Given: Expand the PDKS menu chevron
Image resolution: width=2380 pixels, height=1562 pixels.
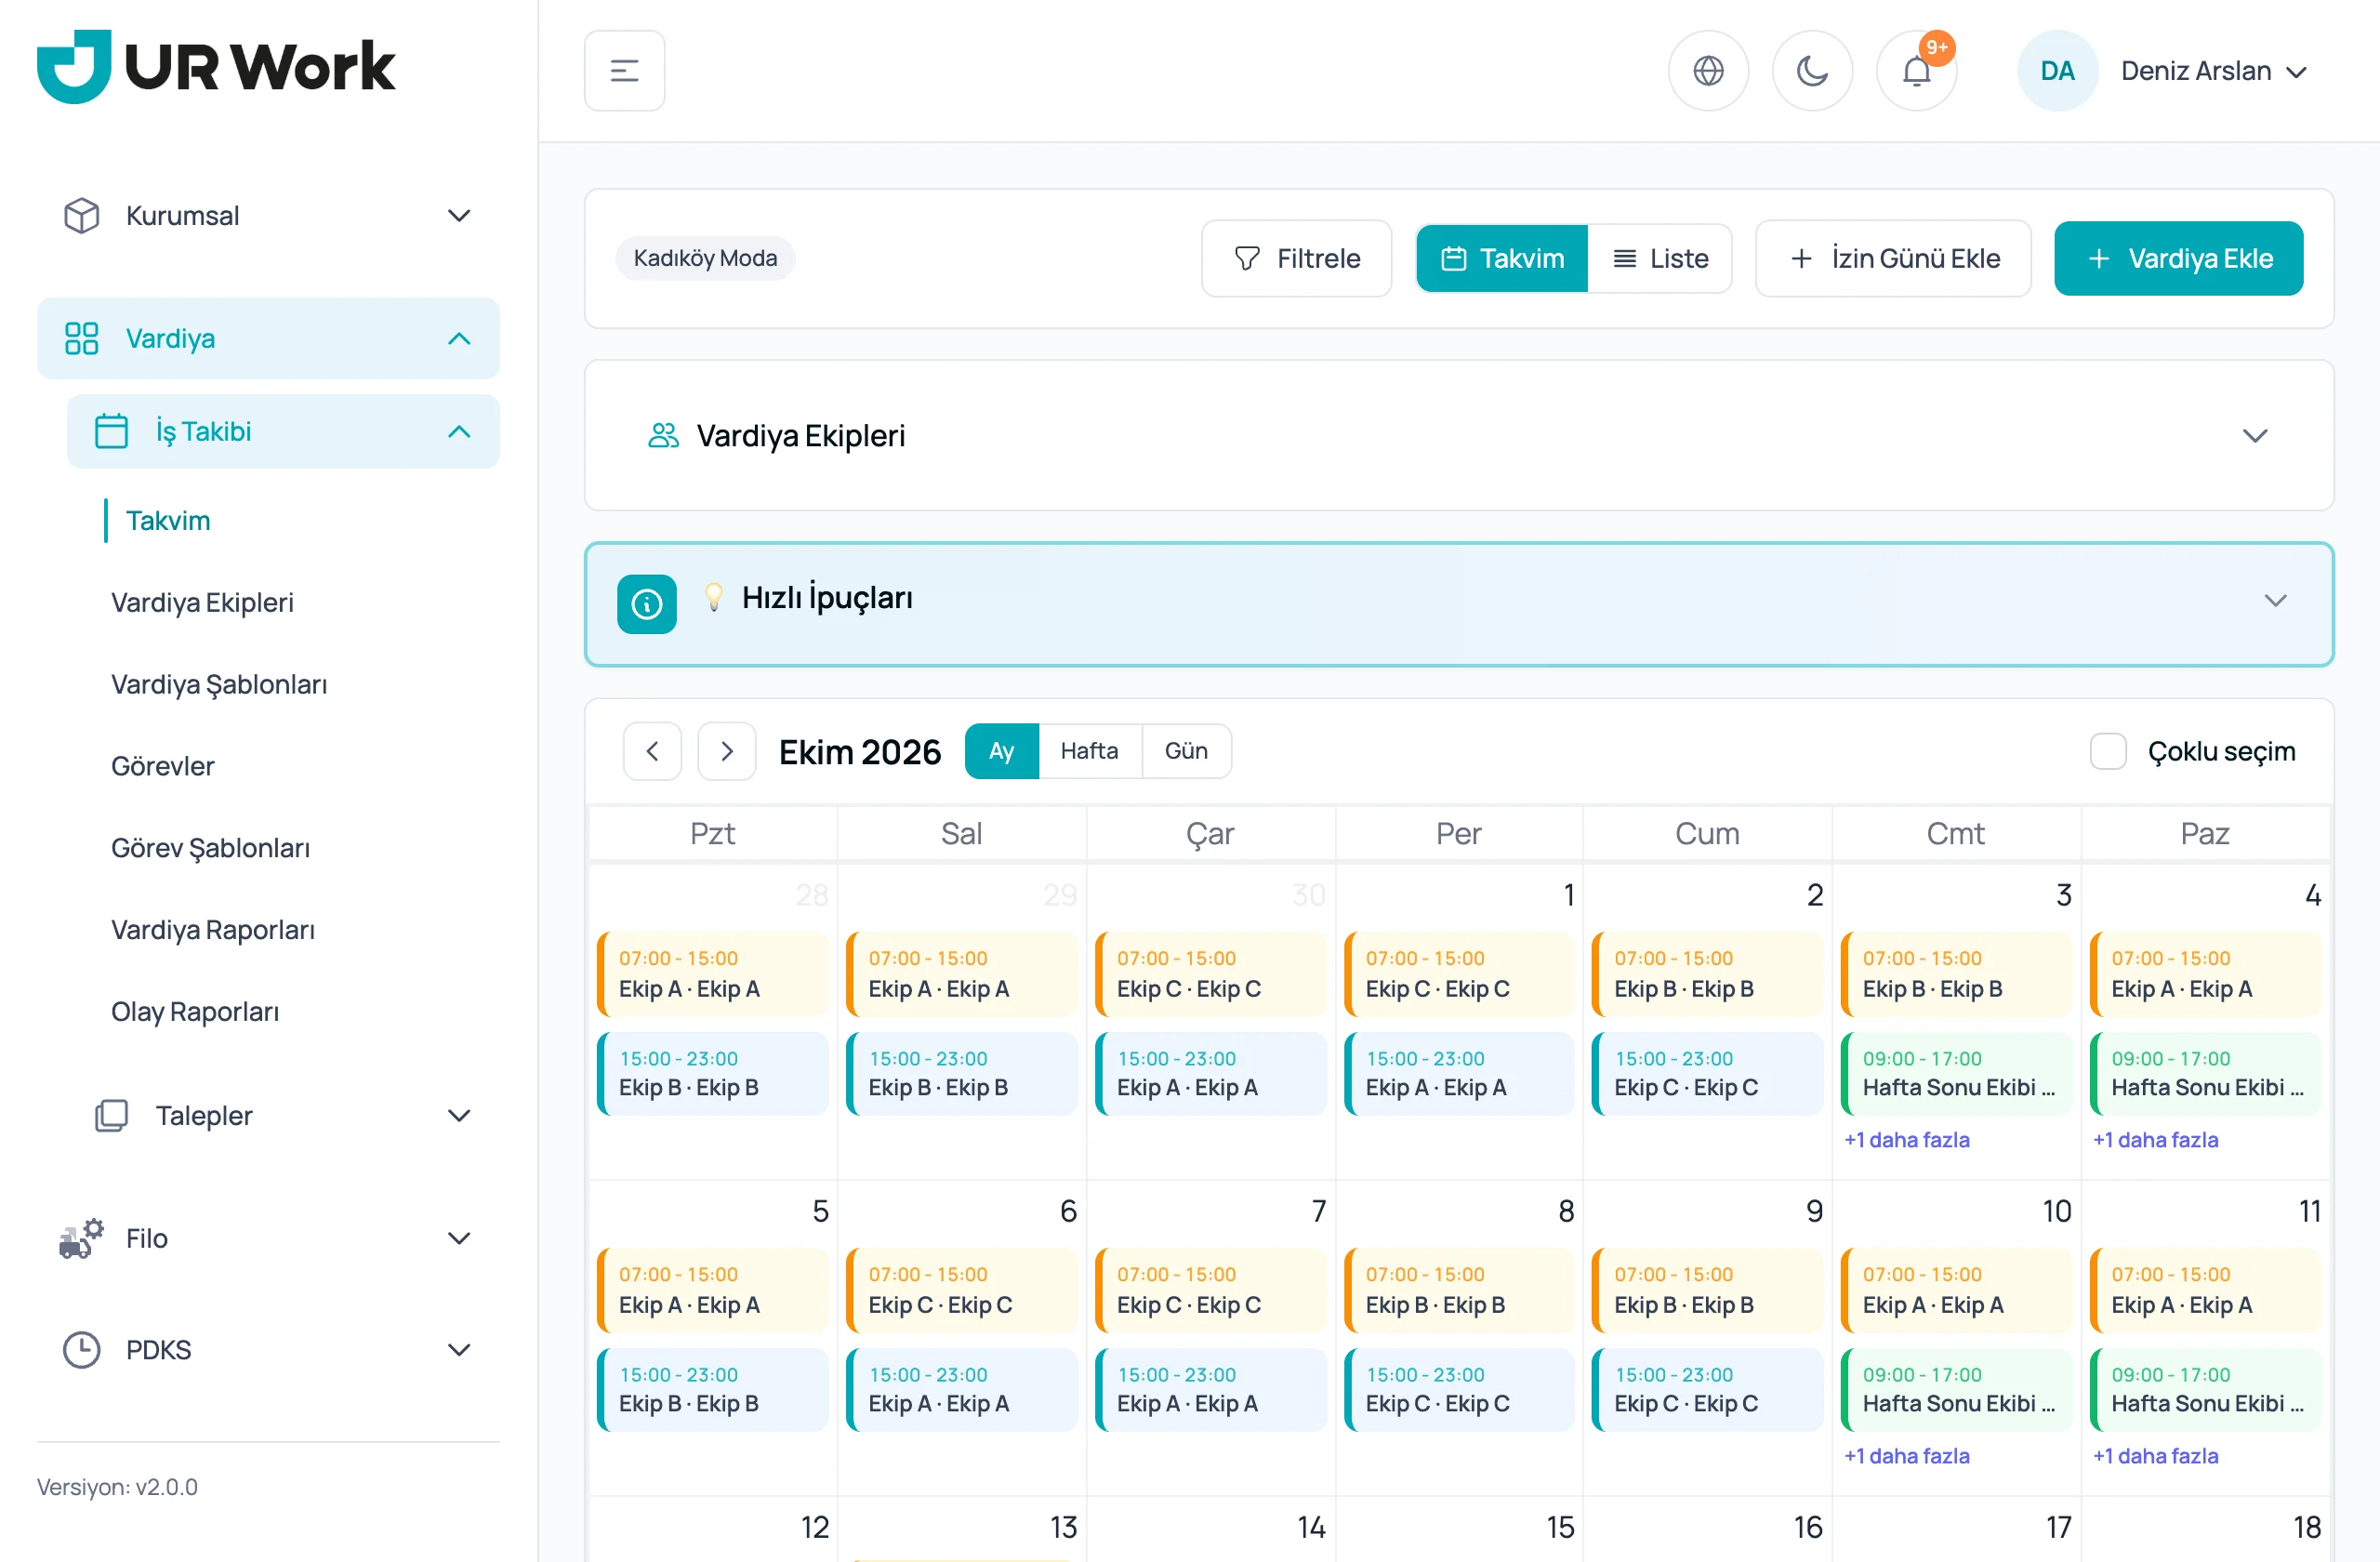Looking at the screenshot, I should [459, 1350].
